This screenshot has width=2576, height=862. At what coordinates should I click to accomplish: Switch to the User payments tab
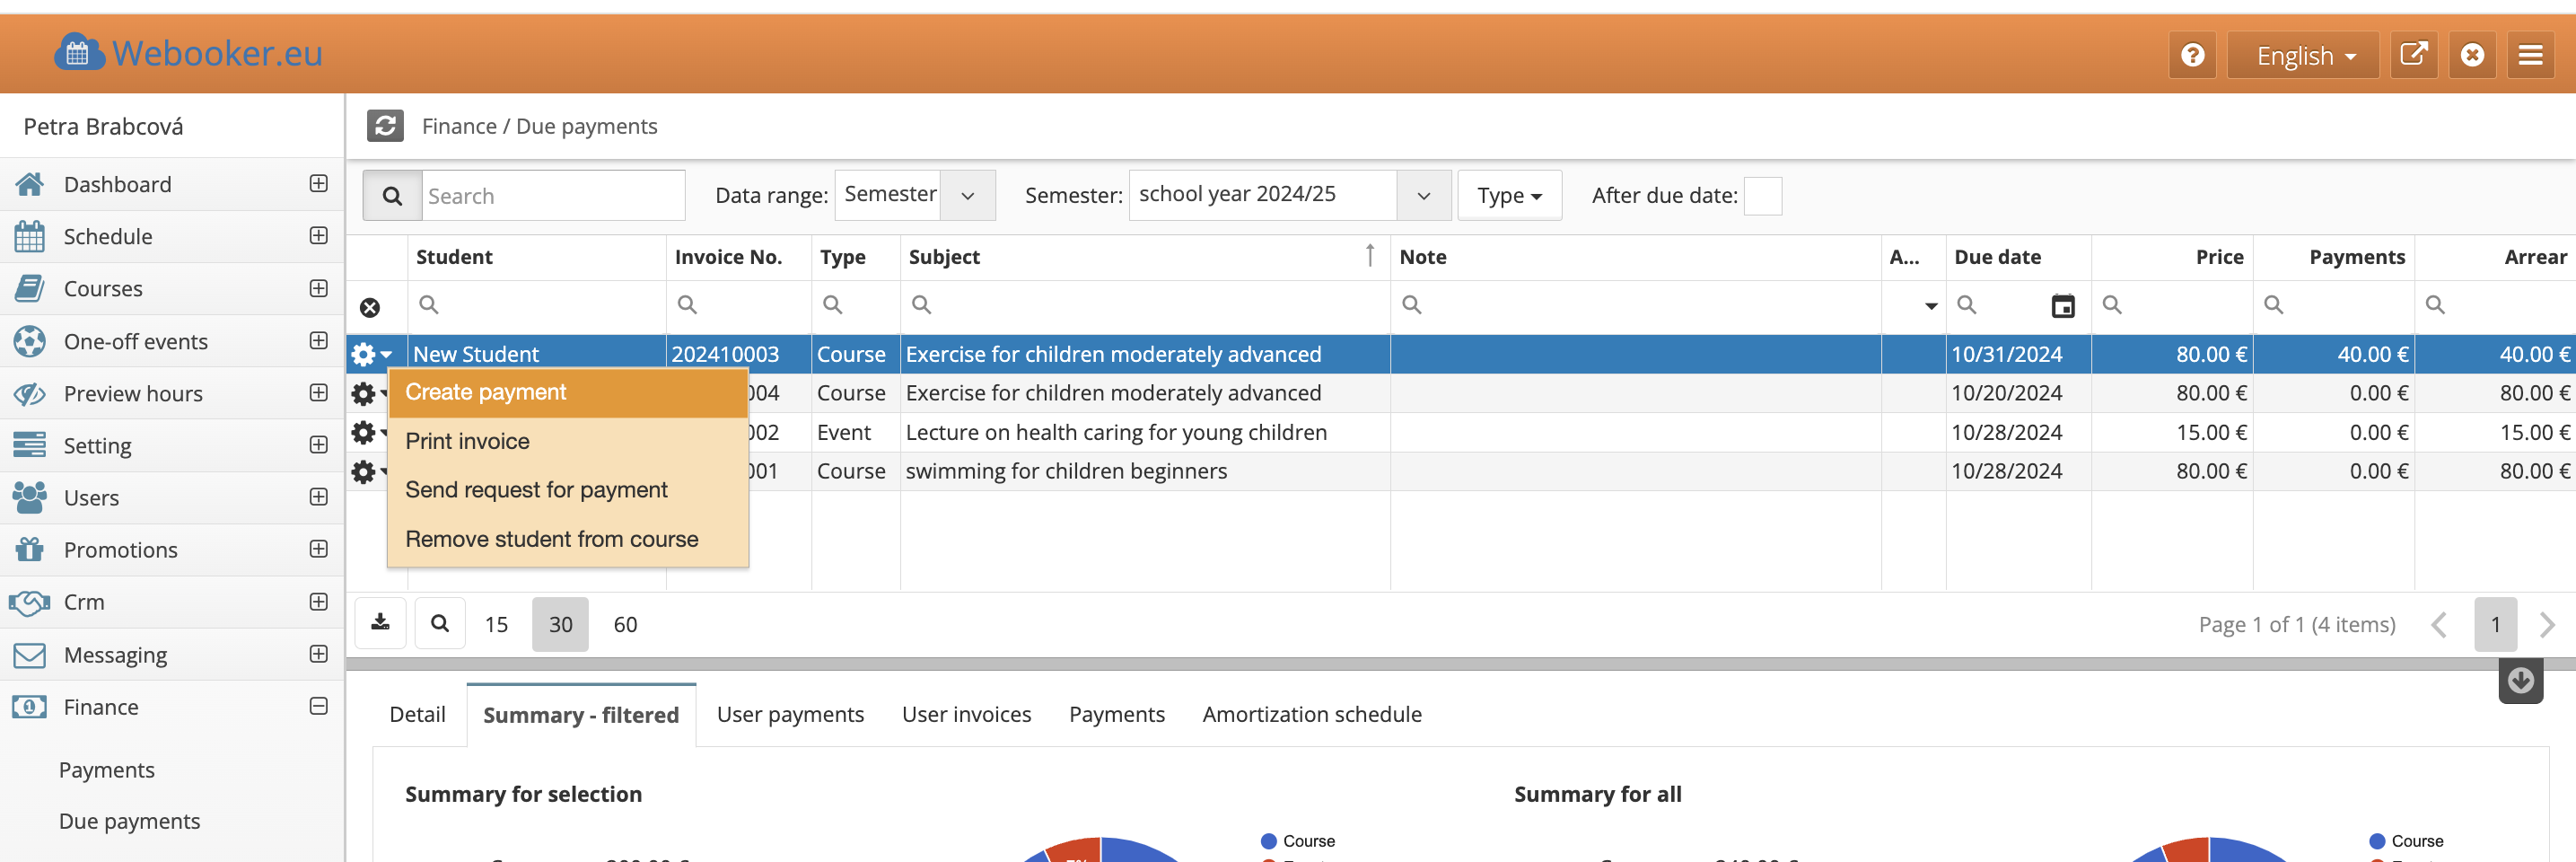point(790,714)
